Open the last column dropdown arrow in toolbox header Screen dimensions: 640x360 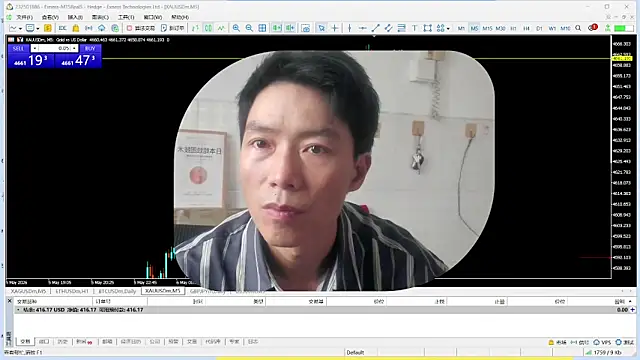631,301
